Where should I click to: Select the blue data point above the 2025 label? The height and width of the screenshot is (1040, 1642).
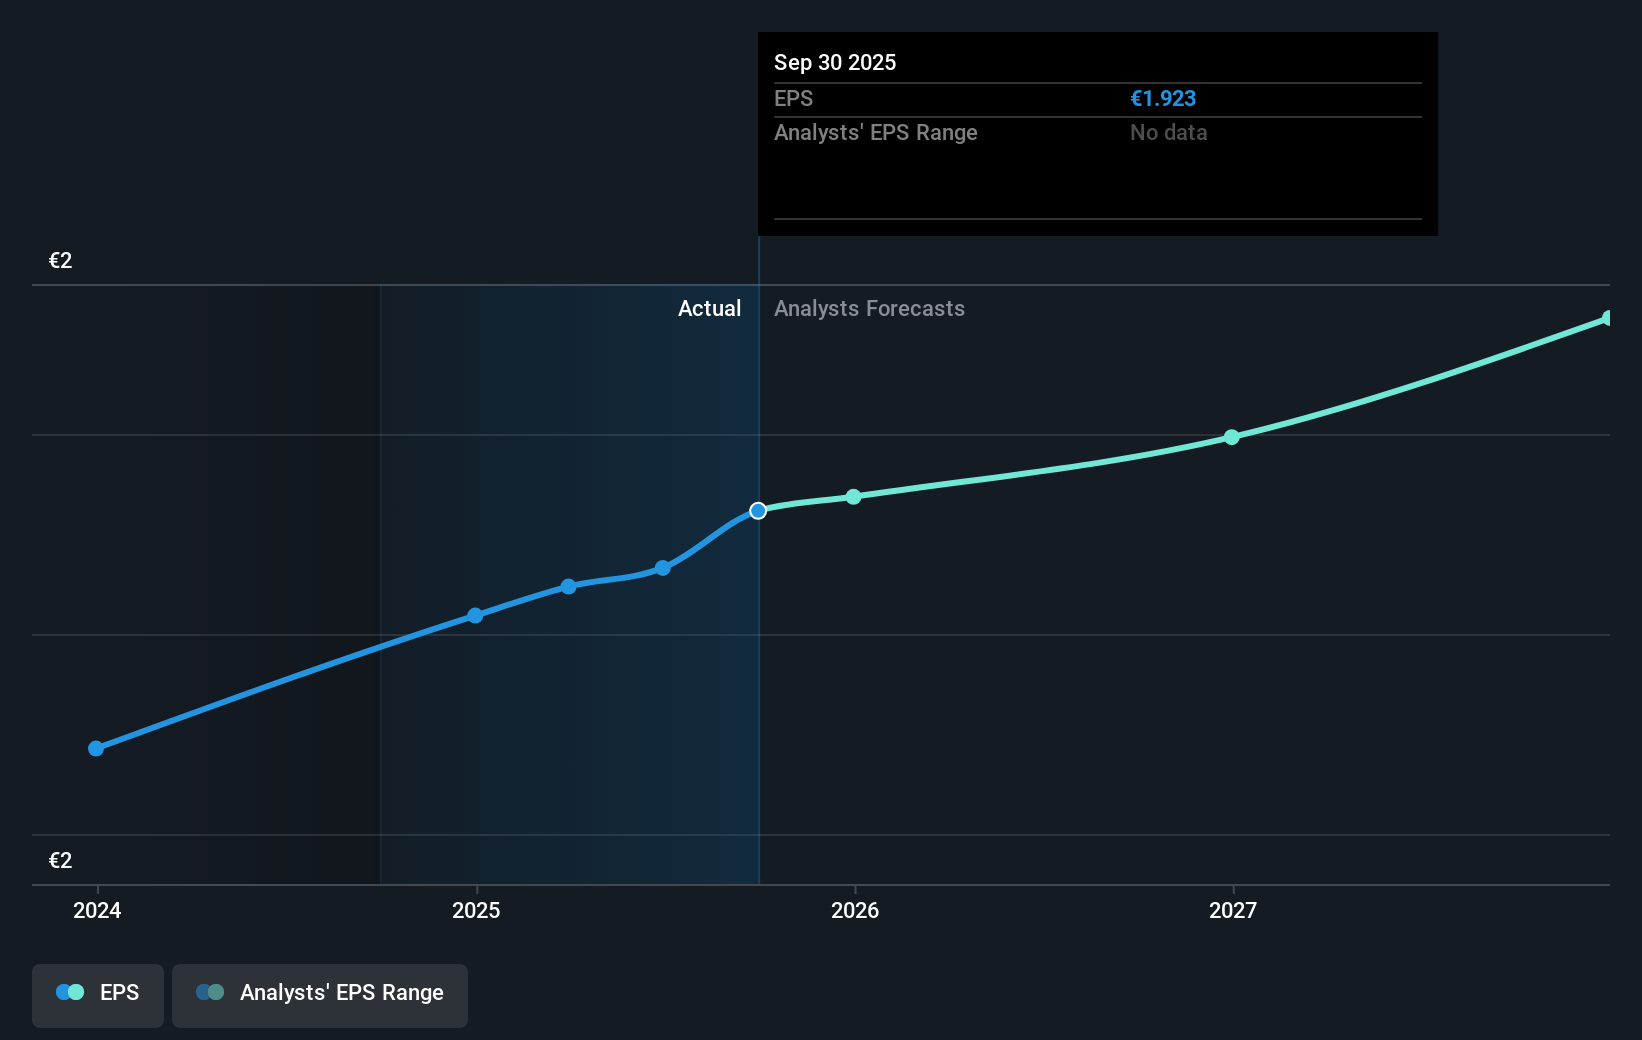pos(475,616)
